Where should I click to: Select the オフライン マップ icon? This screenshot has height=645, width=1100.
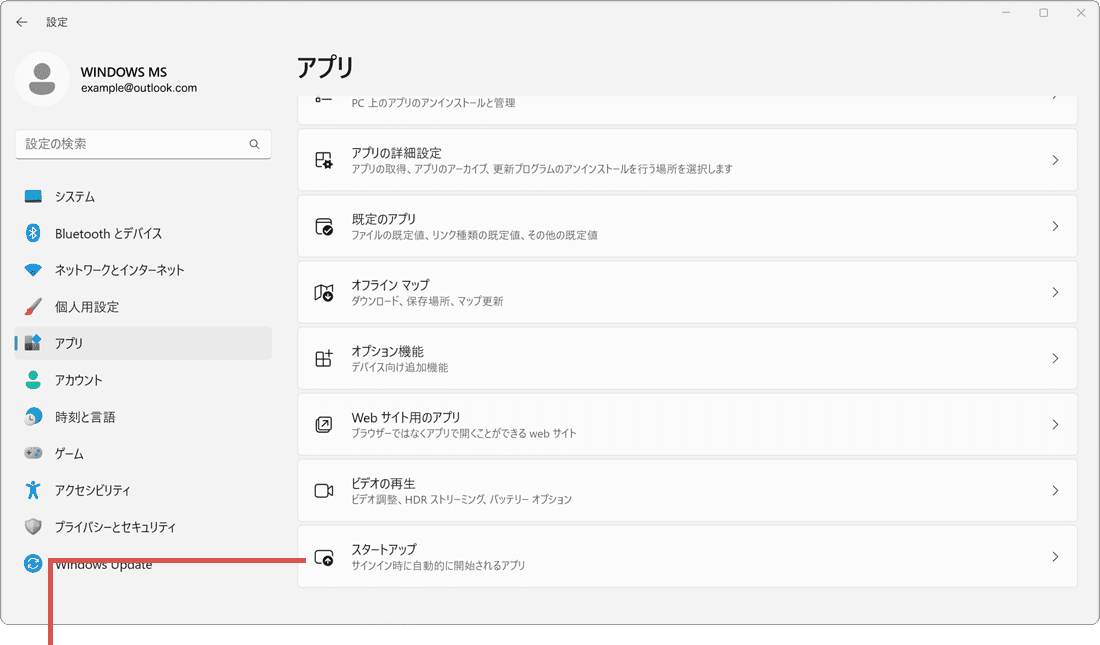pyautogui.click(x=324, y=291)
